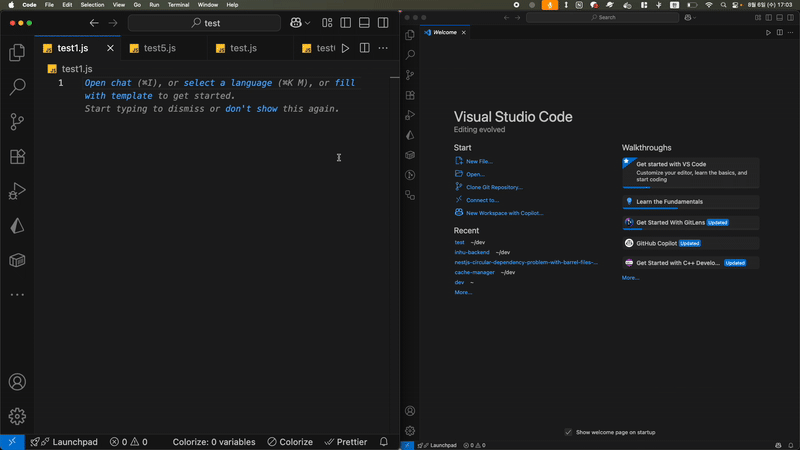Image resolution: width=800 pixels, height=450 pixels.
Task: Toggle the primary side bar in left title bar
Action: tap(346, 22)
